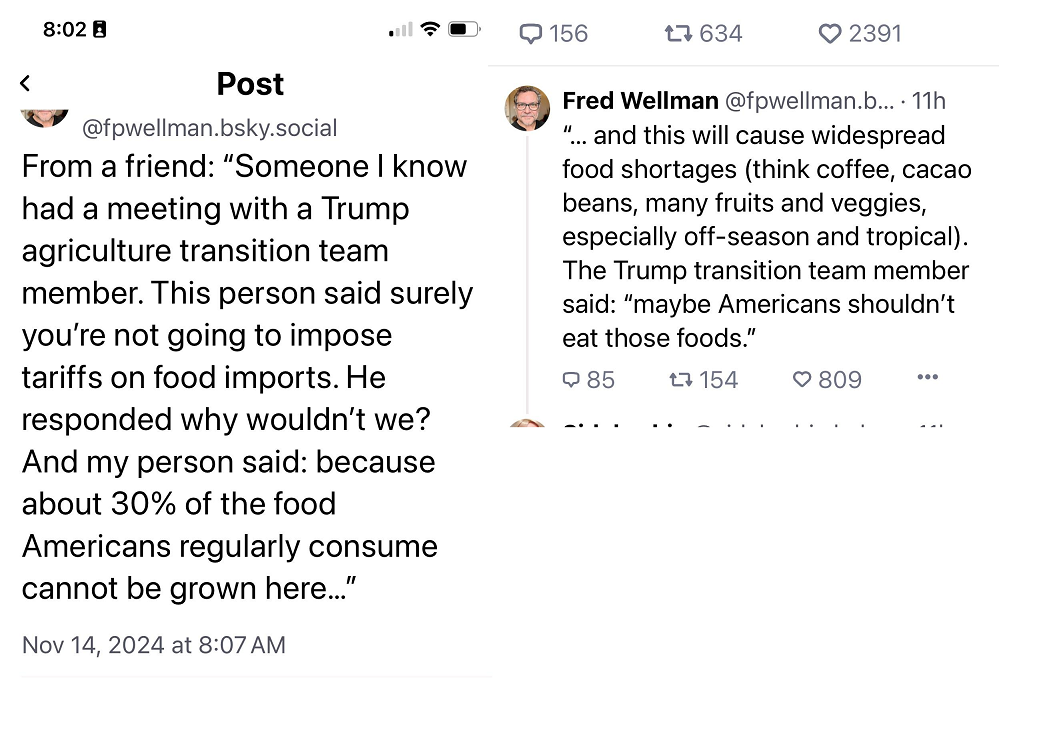
Task: Tap the Post header title
Action: pyautogui.click(x=250, y=84)
